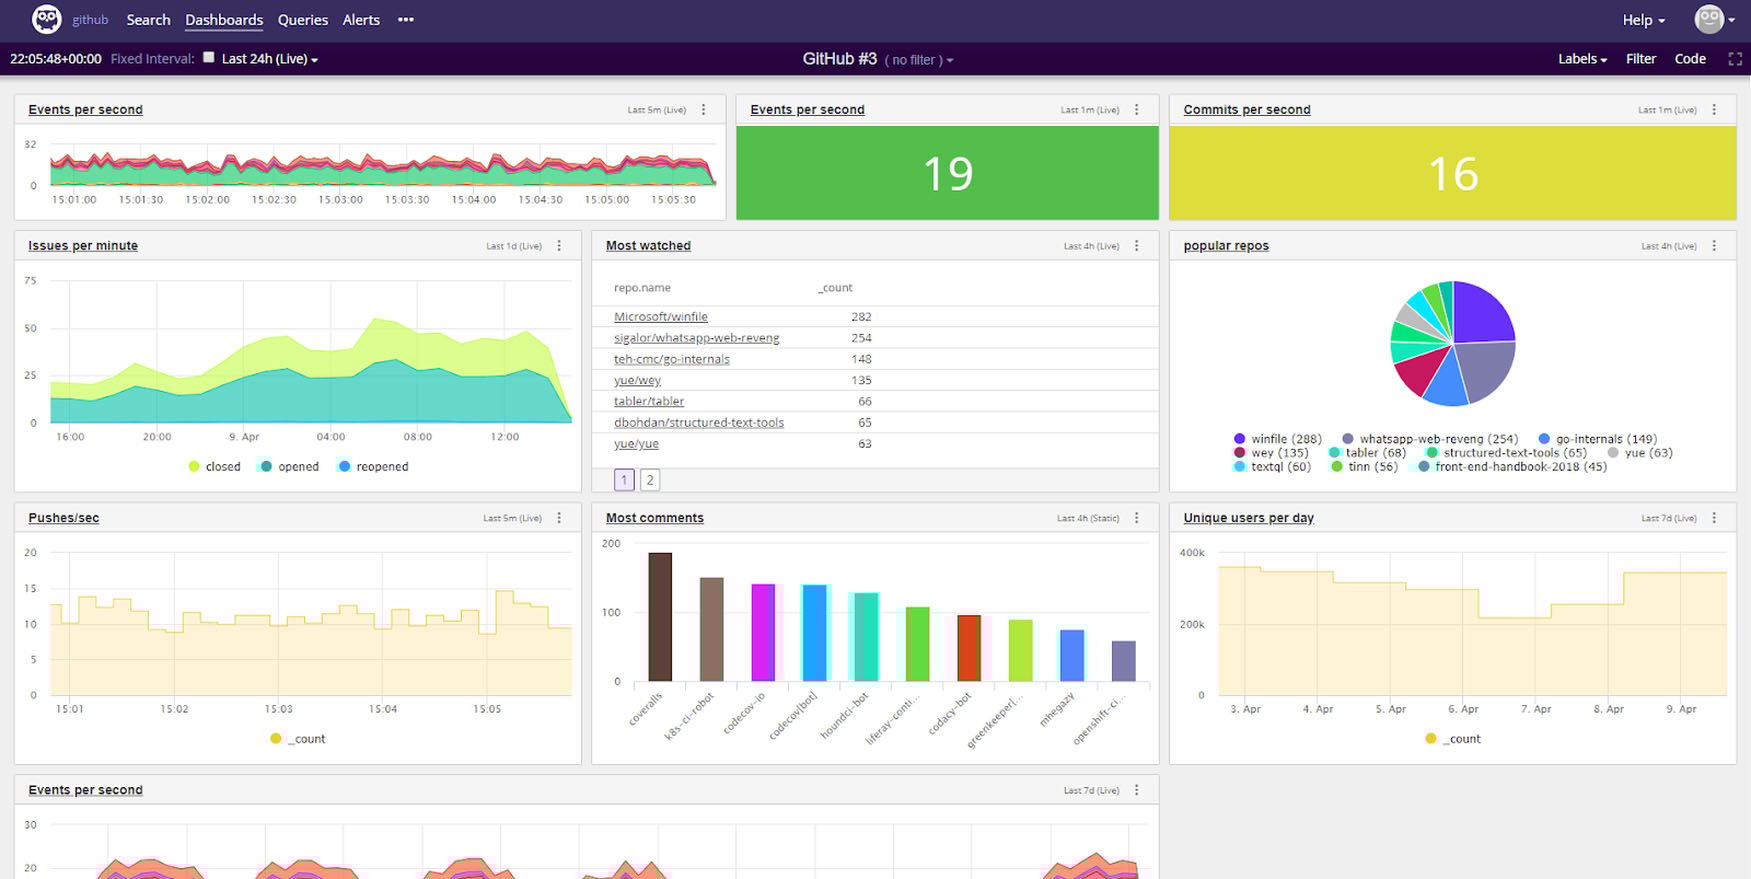Click the Most watched panel title
Image resolution: width=1751 pixels, height=879 pixels.
[x=648, y=246]
